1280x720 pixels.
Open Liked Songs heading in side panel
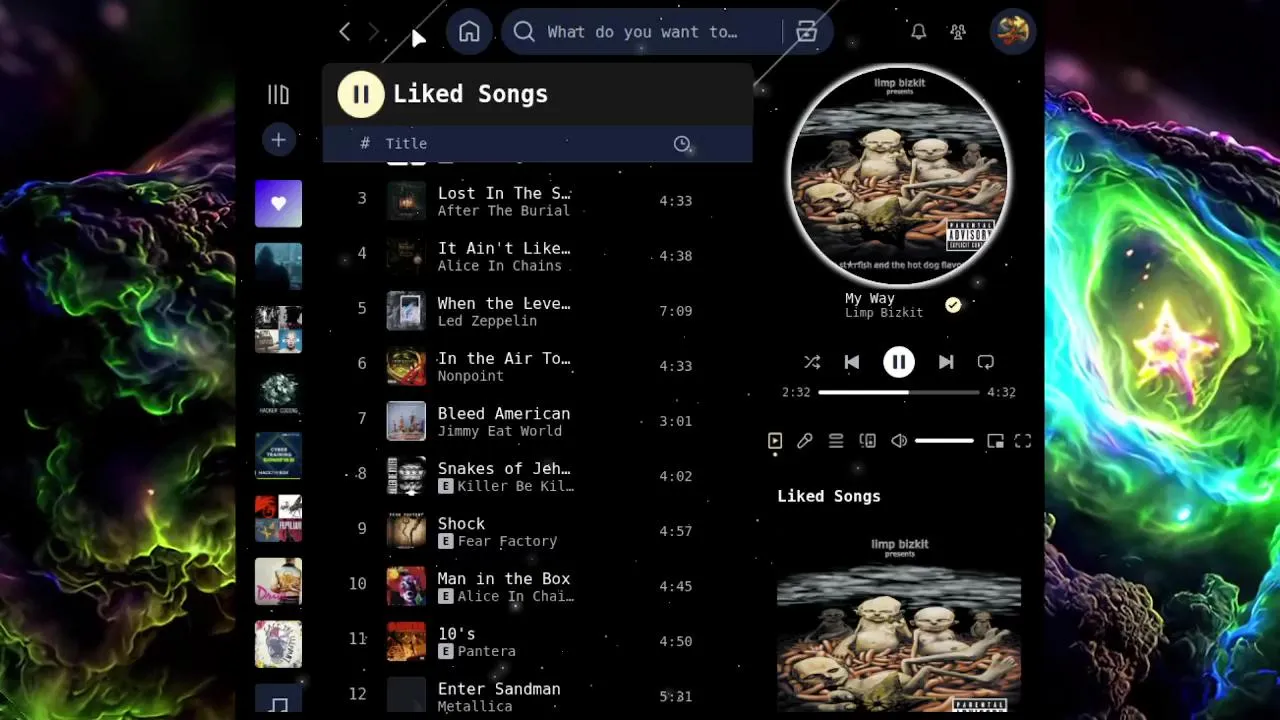(829, 496)
